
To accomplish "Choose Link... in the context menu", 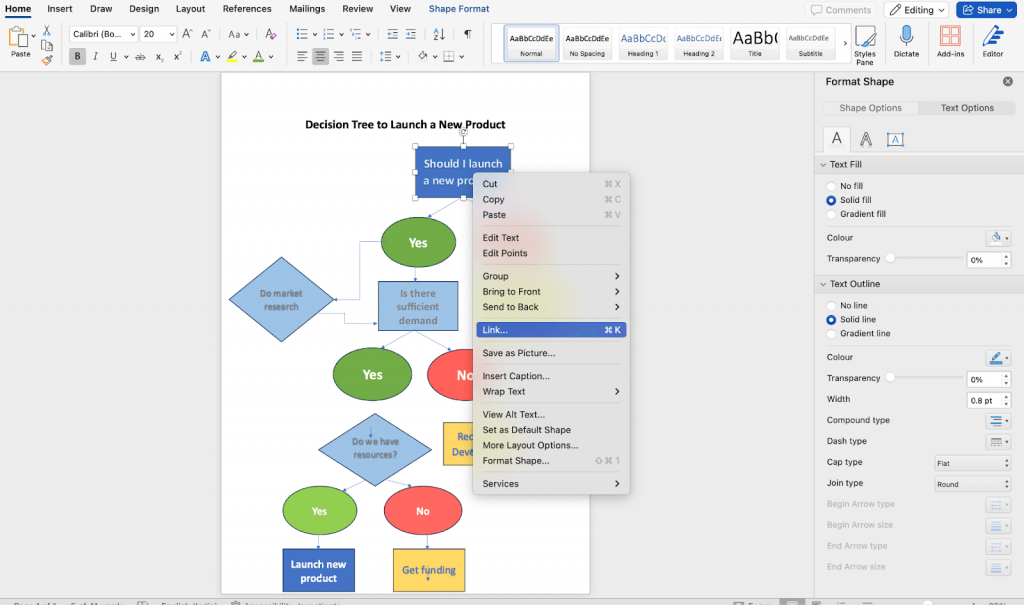I will [x=551, y=330].
